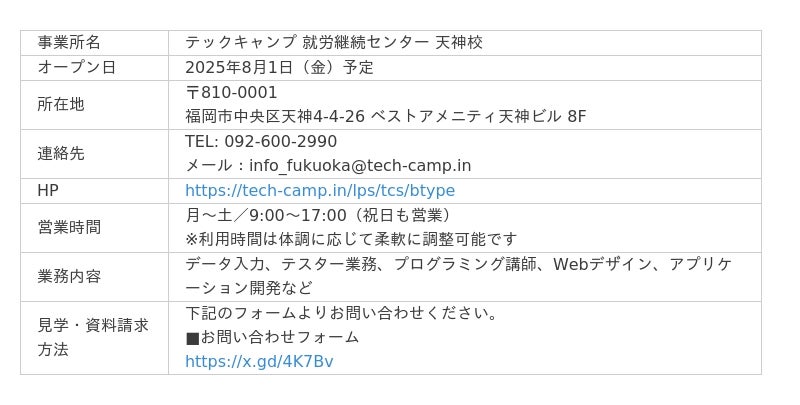Click the 〒810-0001 postal code
800x405 pixels.
coord(231,92)
